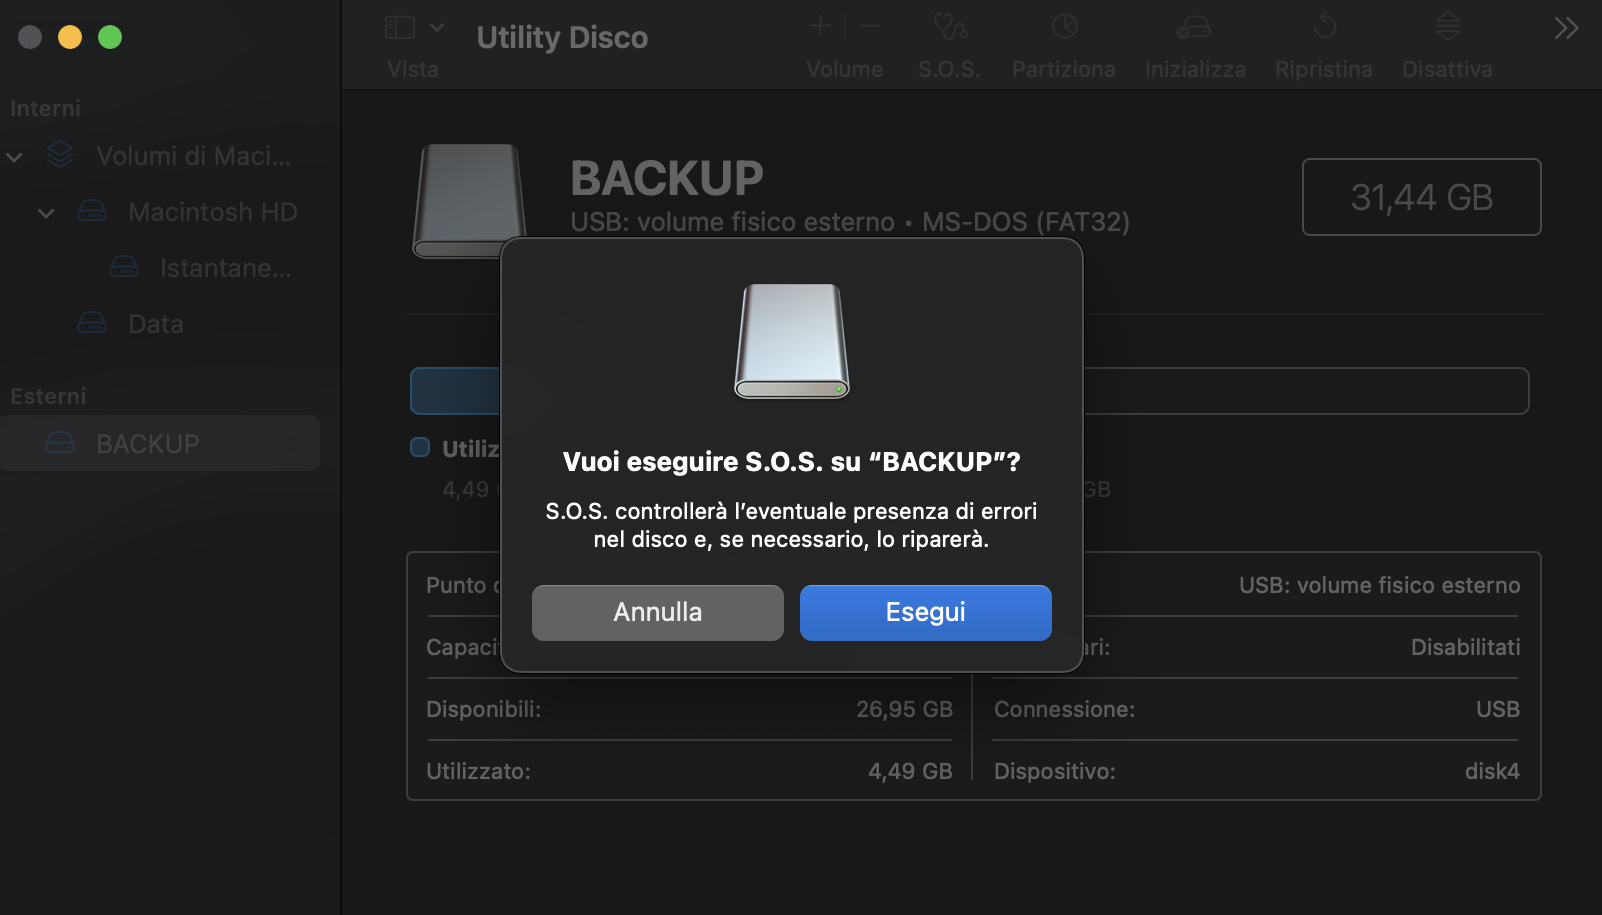Select the BACKUP disk in sidebar
The width and height of the screenshot is (1602, 915).
148,443
